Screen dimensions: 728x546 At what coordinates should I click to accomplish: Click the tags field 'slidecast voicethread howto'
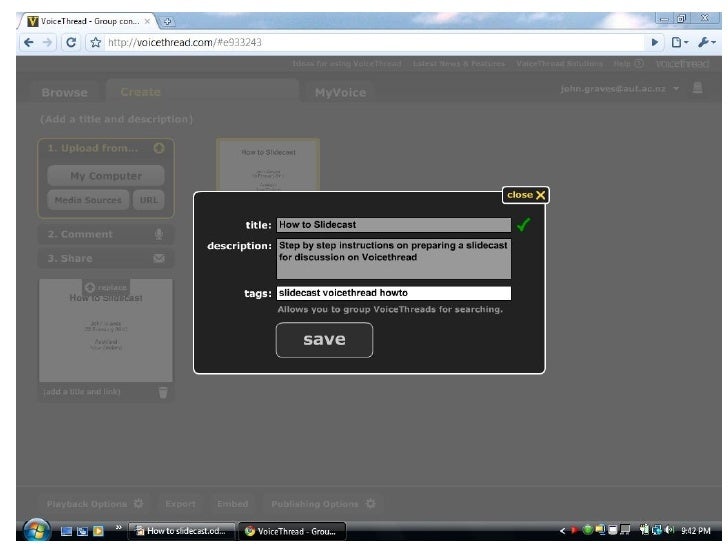394,293
